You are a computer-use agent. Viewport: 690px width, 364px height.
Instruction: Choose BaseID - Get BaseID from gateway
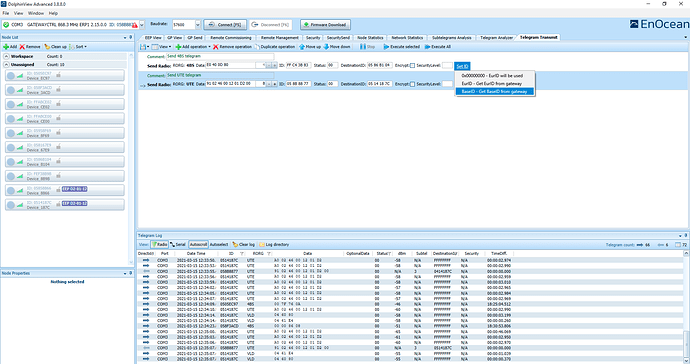(x=495, y=92)
